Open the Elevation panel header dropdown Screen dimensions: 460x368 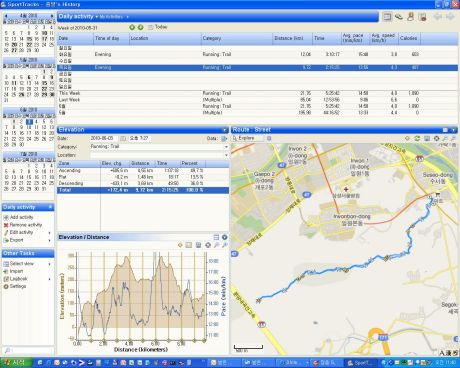click(x=225, y=130)
